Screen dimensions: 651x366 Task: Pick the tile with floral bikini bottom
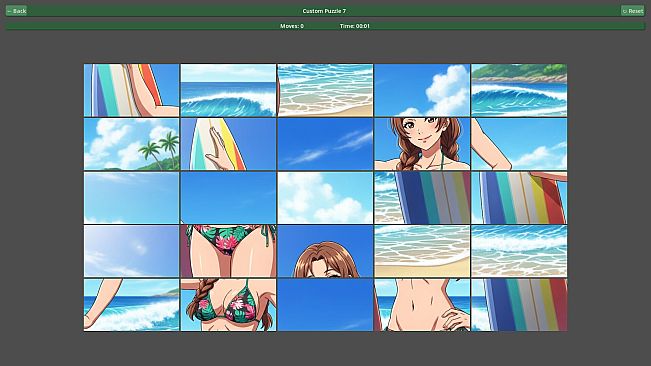(228, 251)
